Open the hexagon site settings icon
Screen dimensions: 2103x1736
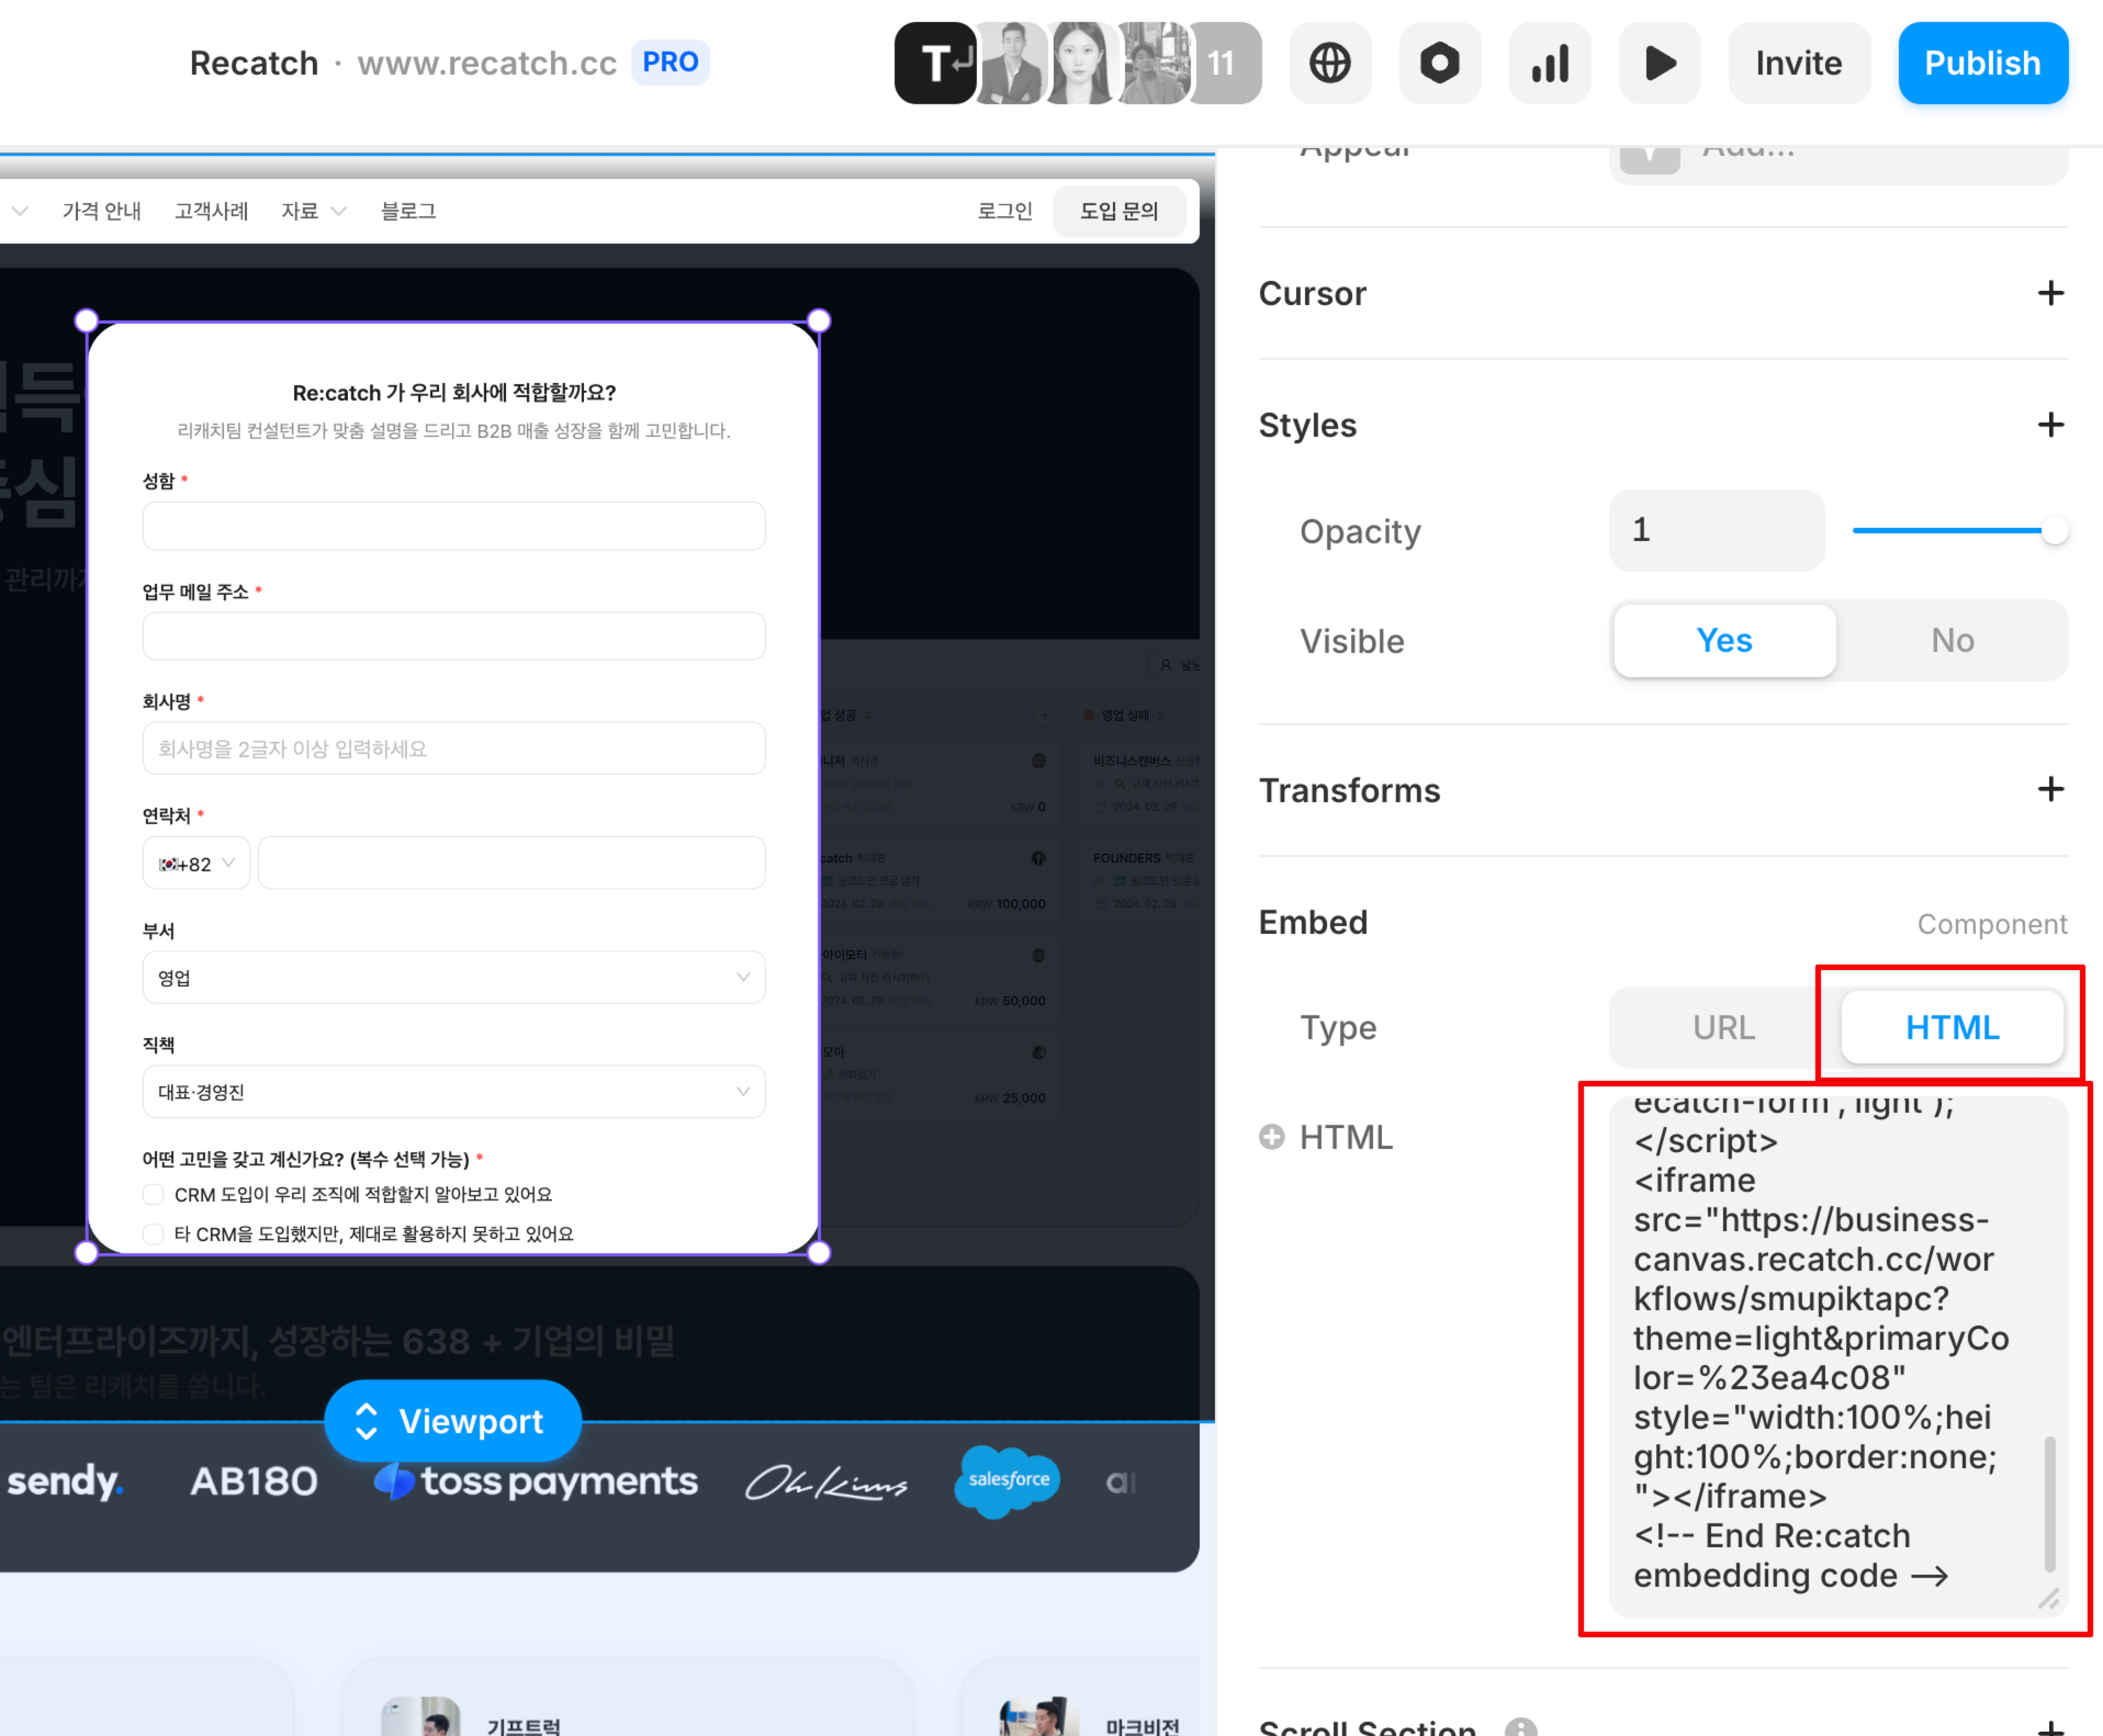tap(1439, 63)
